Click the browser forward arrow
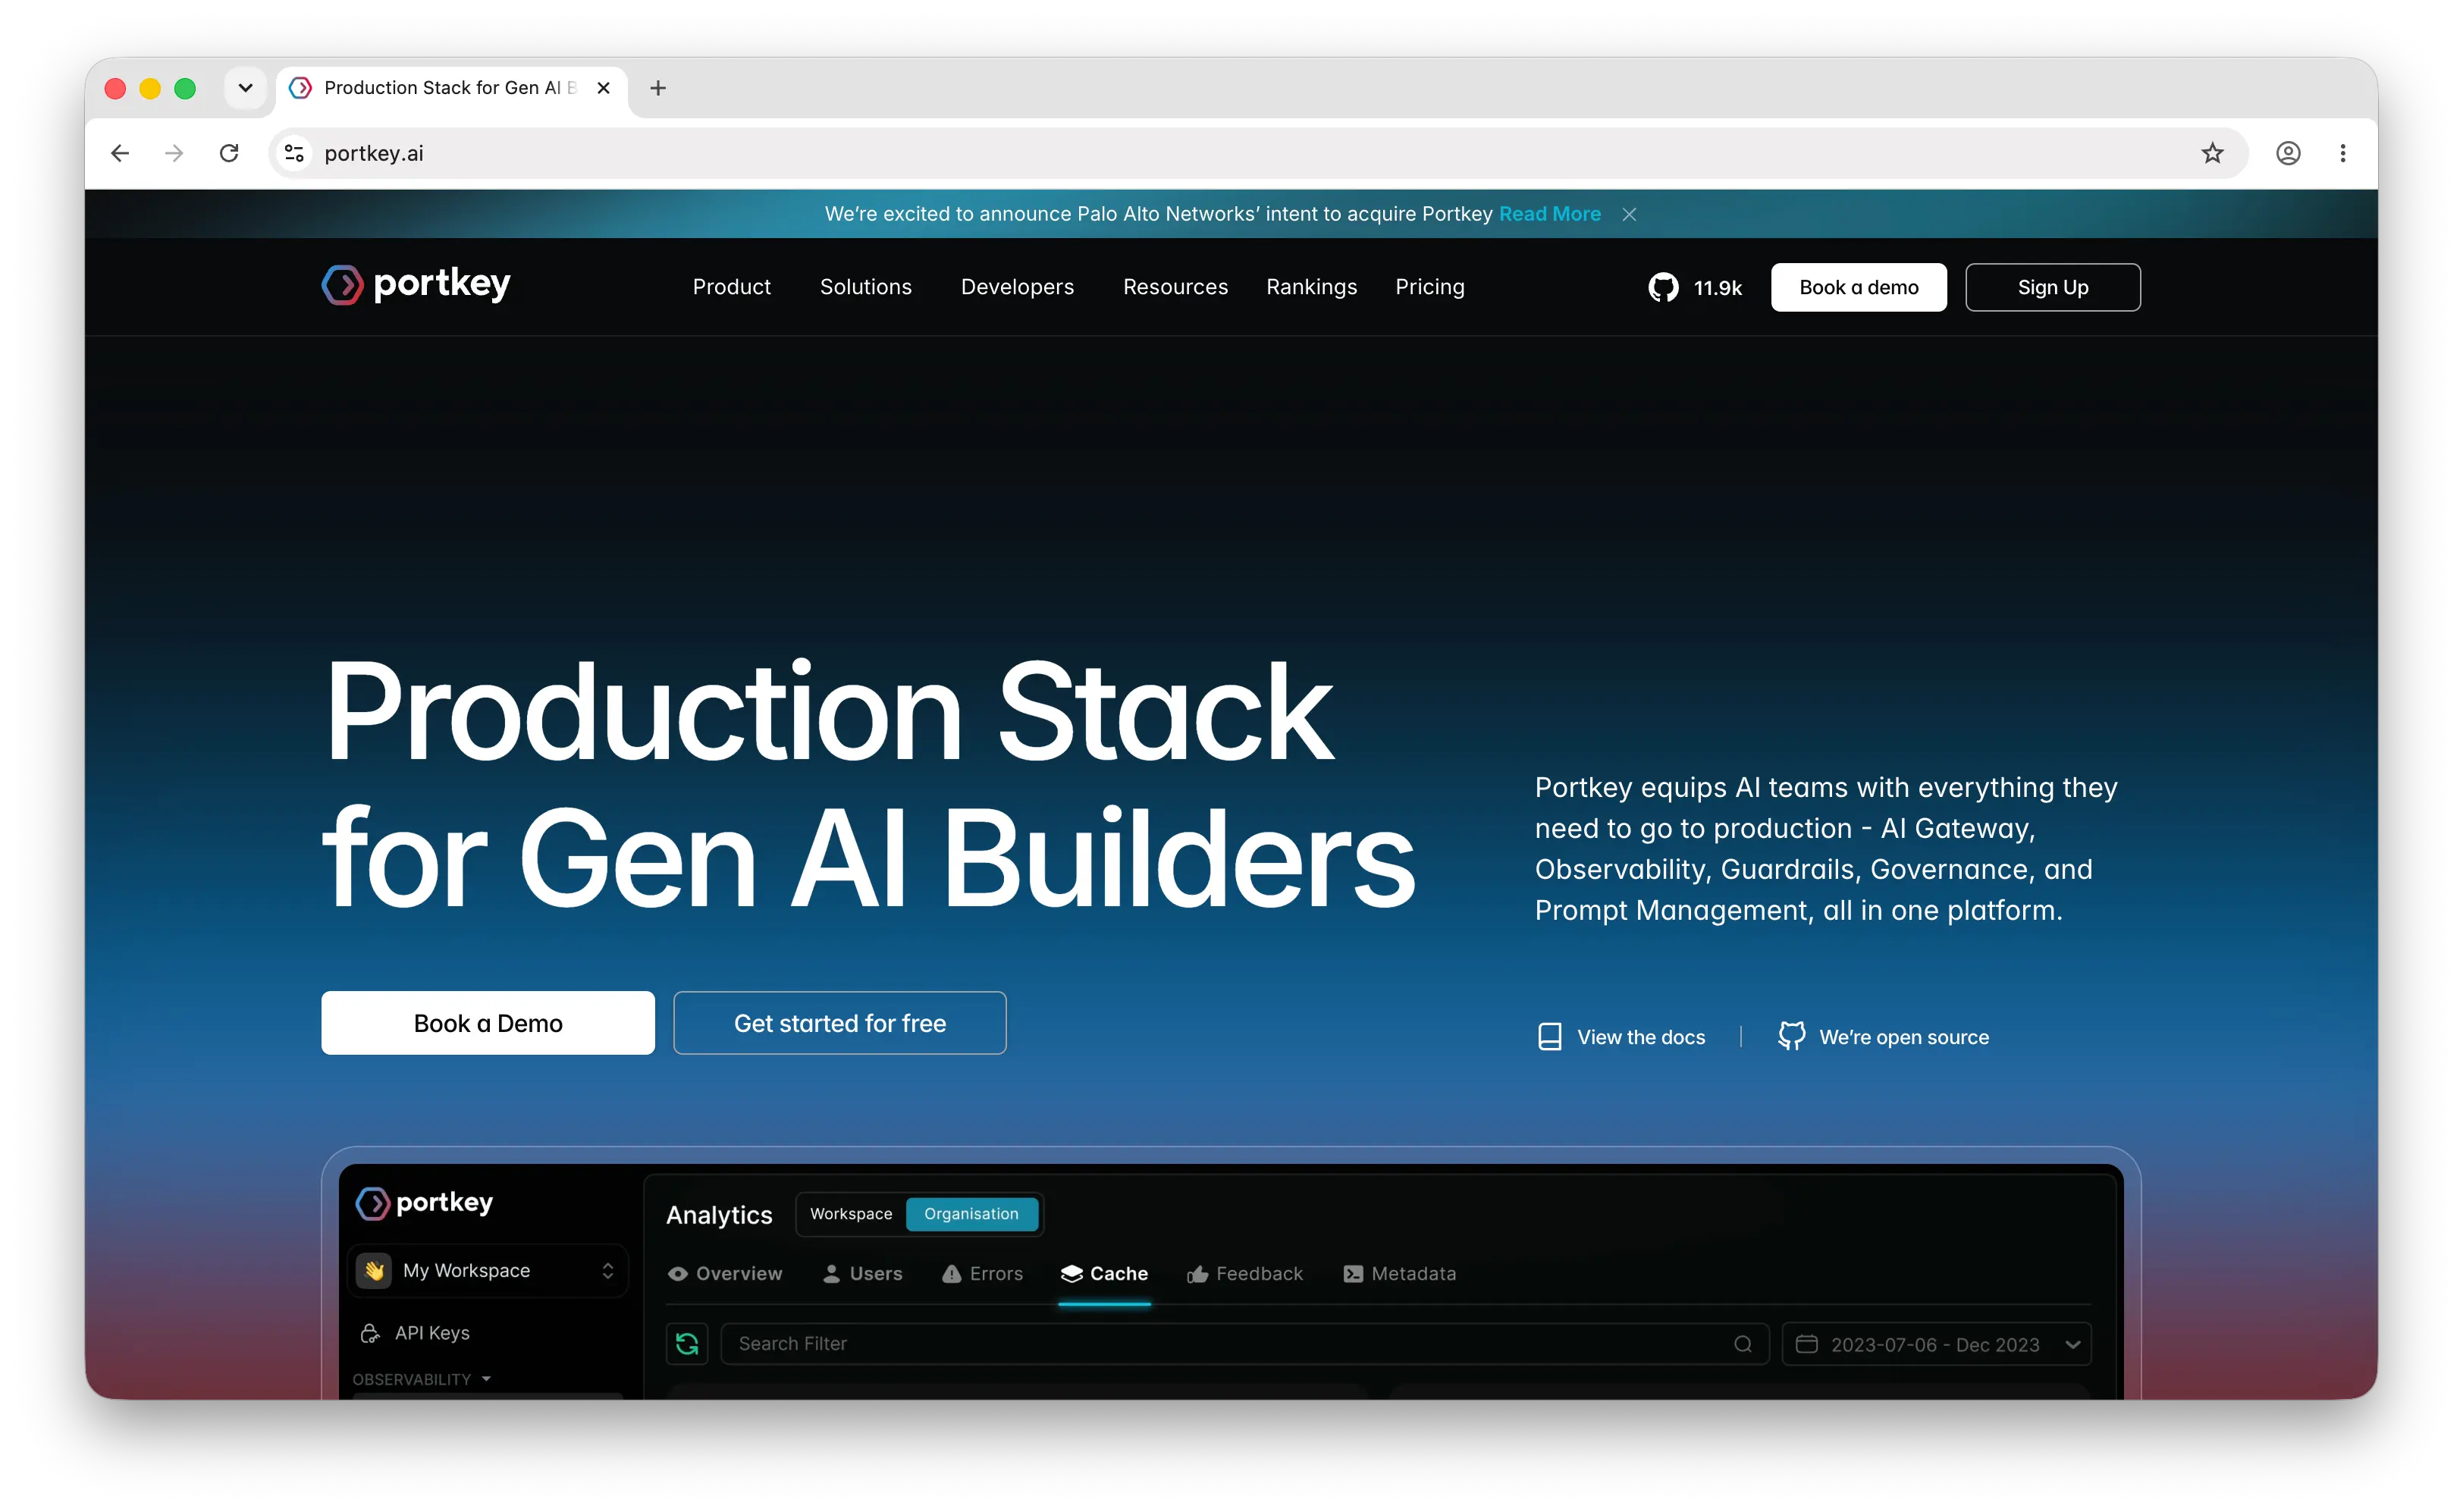2463x1512 pixels. click(174, 153)
